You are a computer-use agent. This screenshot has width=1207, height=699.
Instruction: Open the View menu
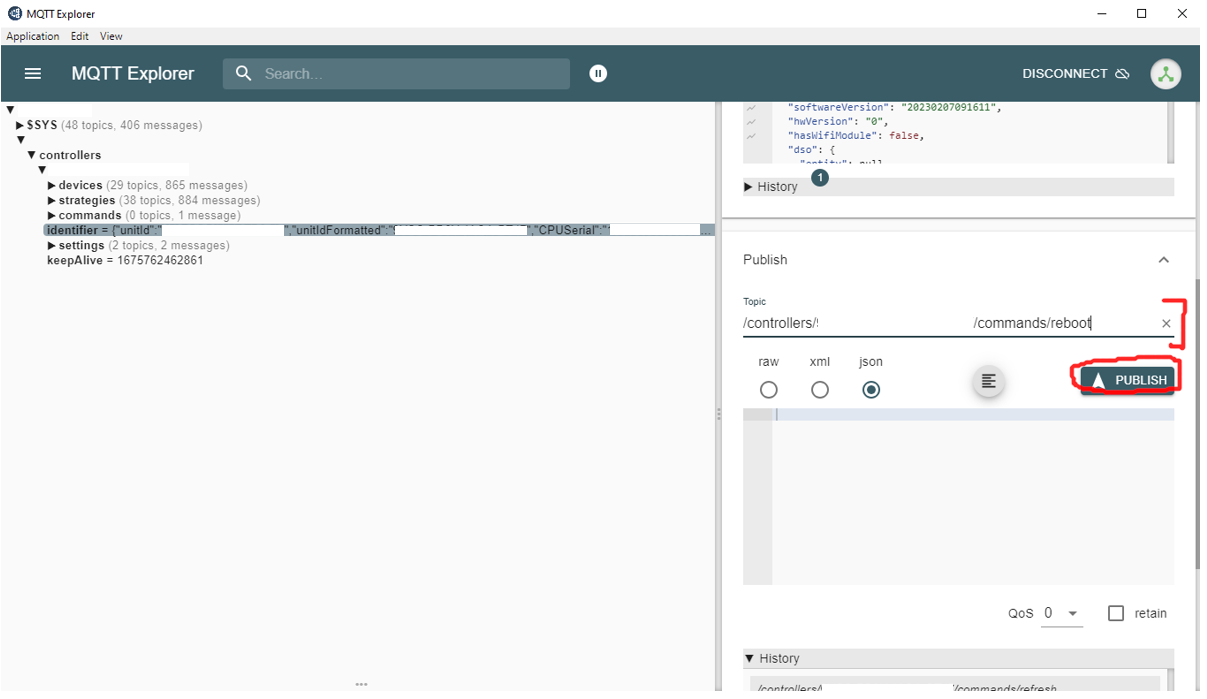pos(111,36)
